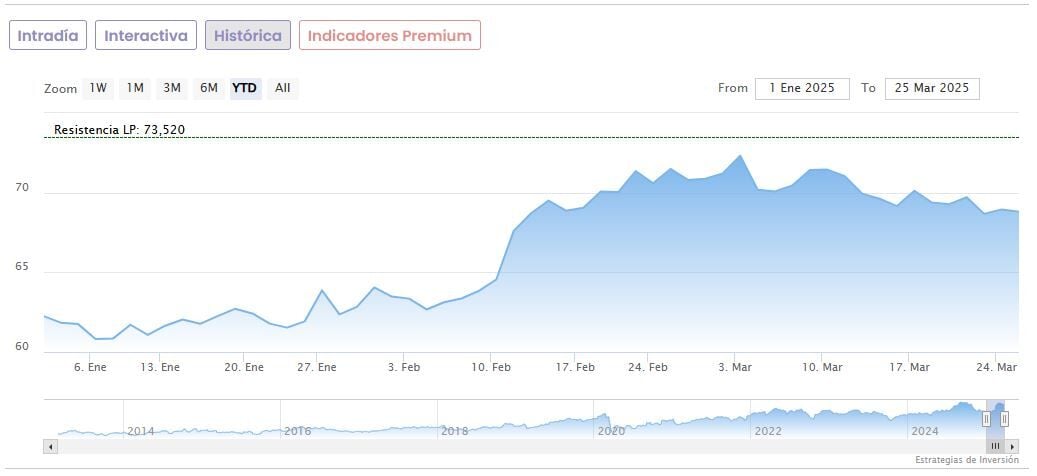Set zoom range to 1M
The height and width of the screenshot is (476, 1037).
[135, 88]
